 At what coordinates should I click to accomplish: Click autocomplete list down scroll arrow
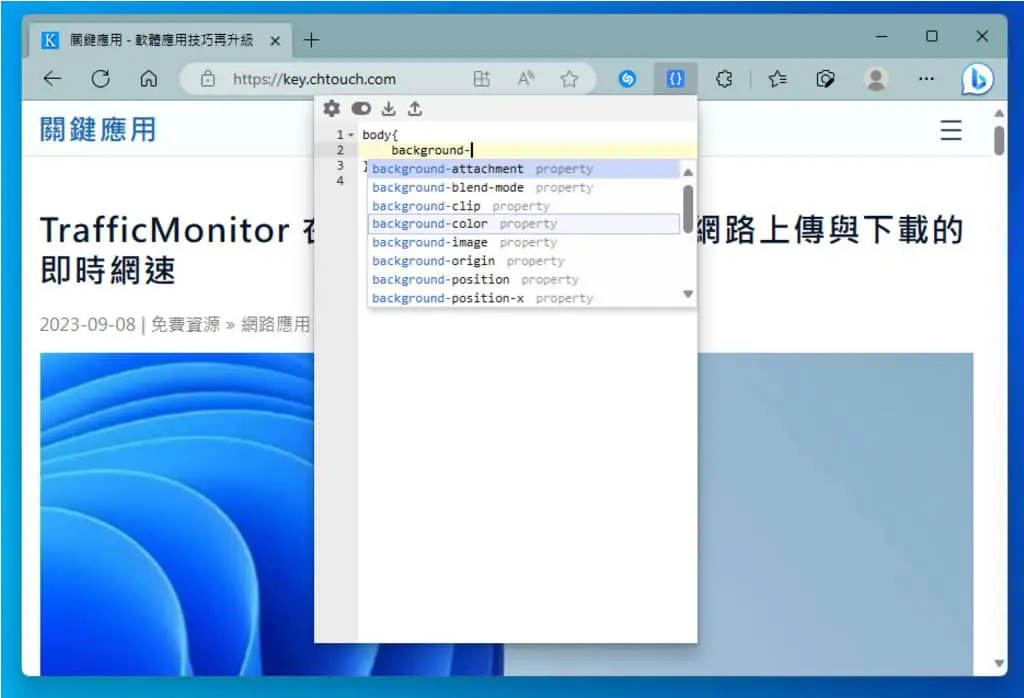(x=688, y=294)
